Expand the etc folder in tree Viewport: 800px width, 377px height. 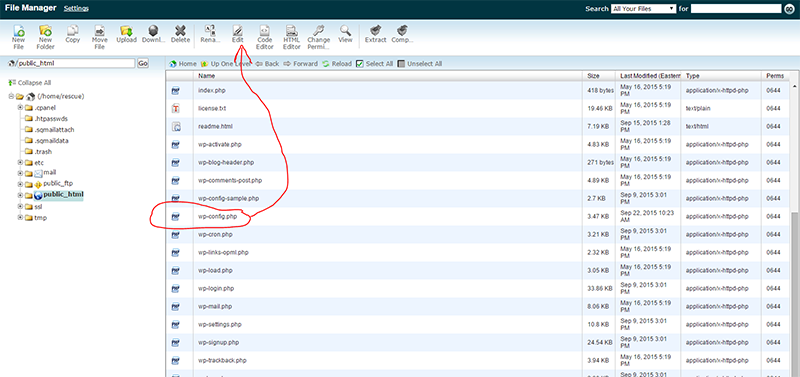click(20, 163)
